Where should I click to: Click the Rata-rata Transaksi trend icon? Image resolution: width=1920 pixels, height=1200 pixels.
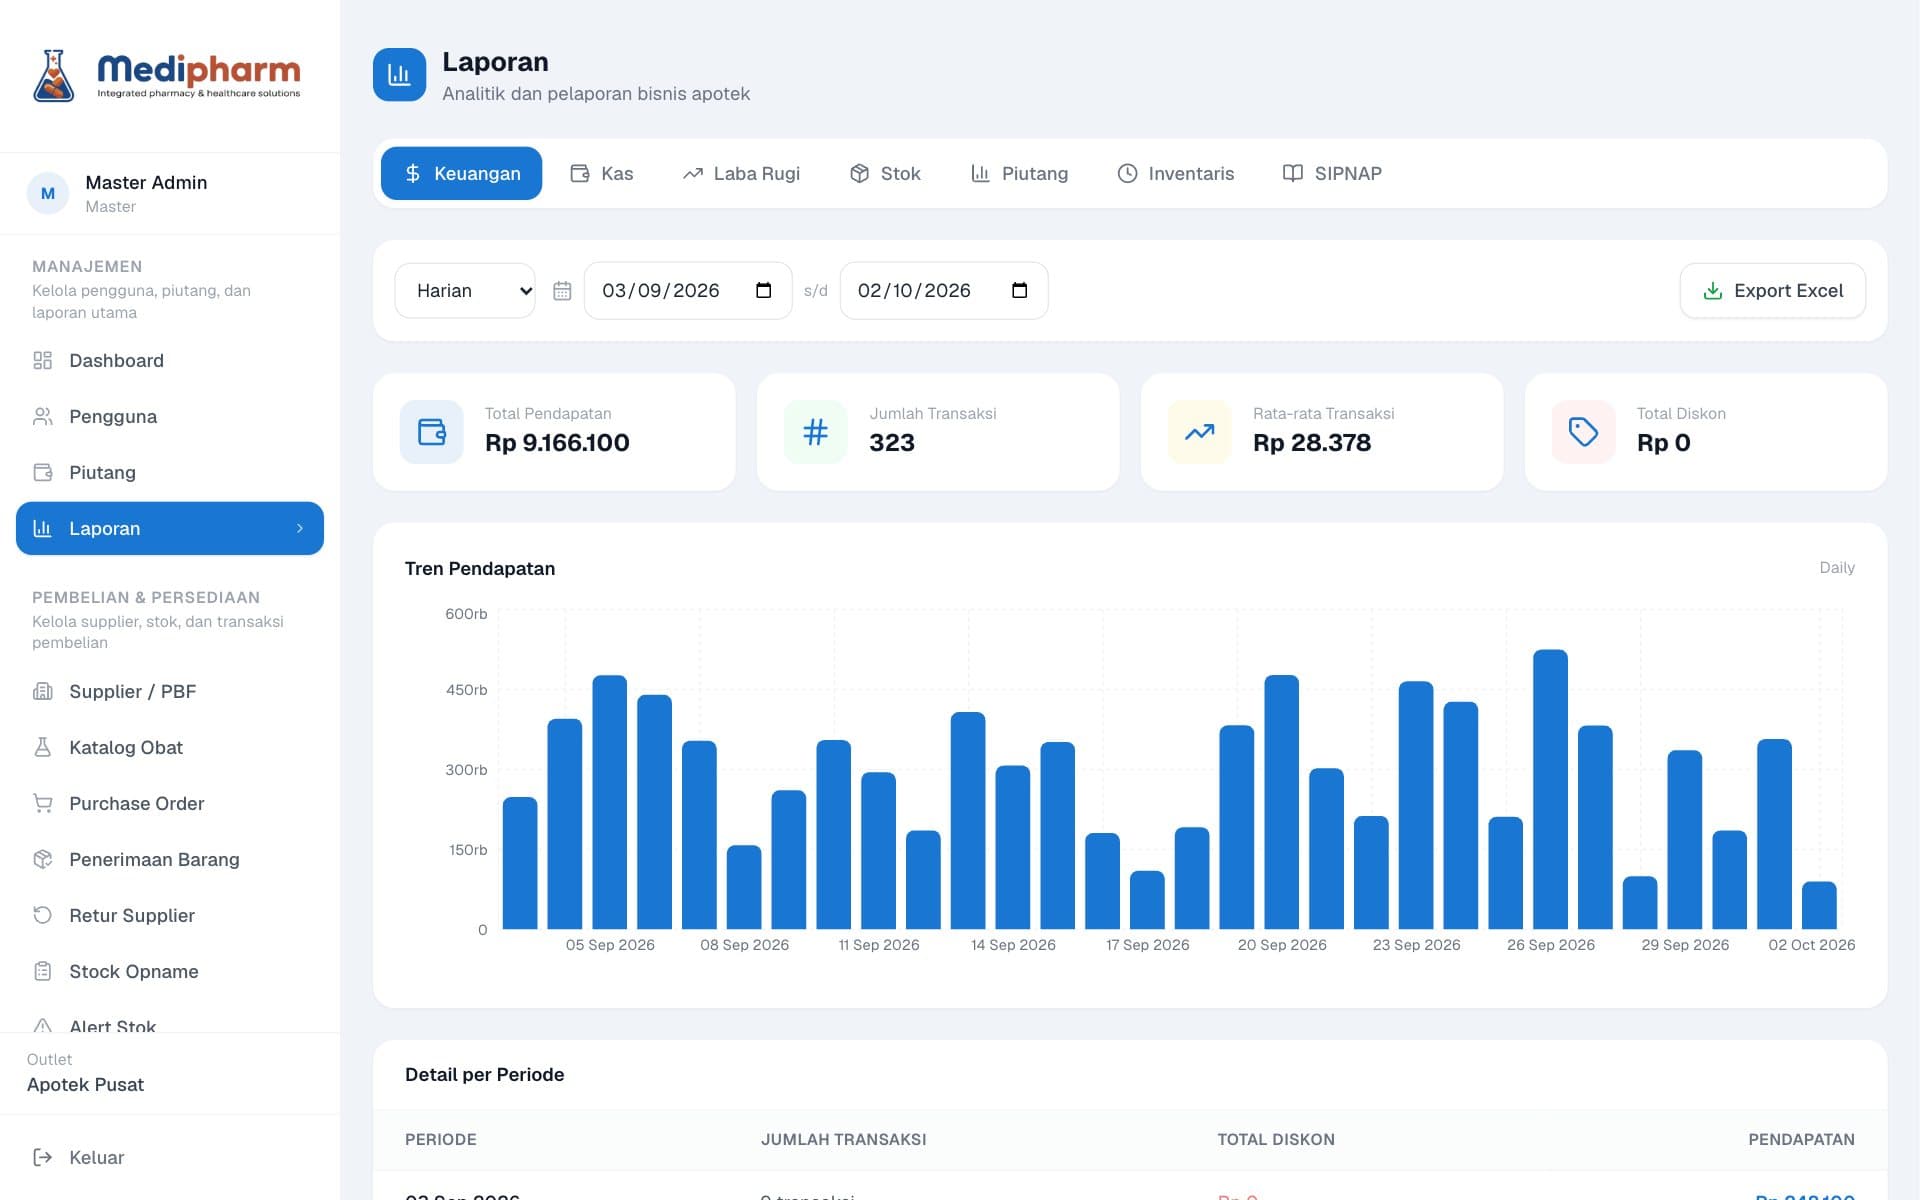1199,432
